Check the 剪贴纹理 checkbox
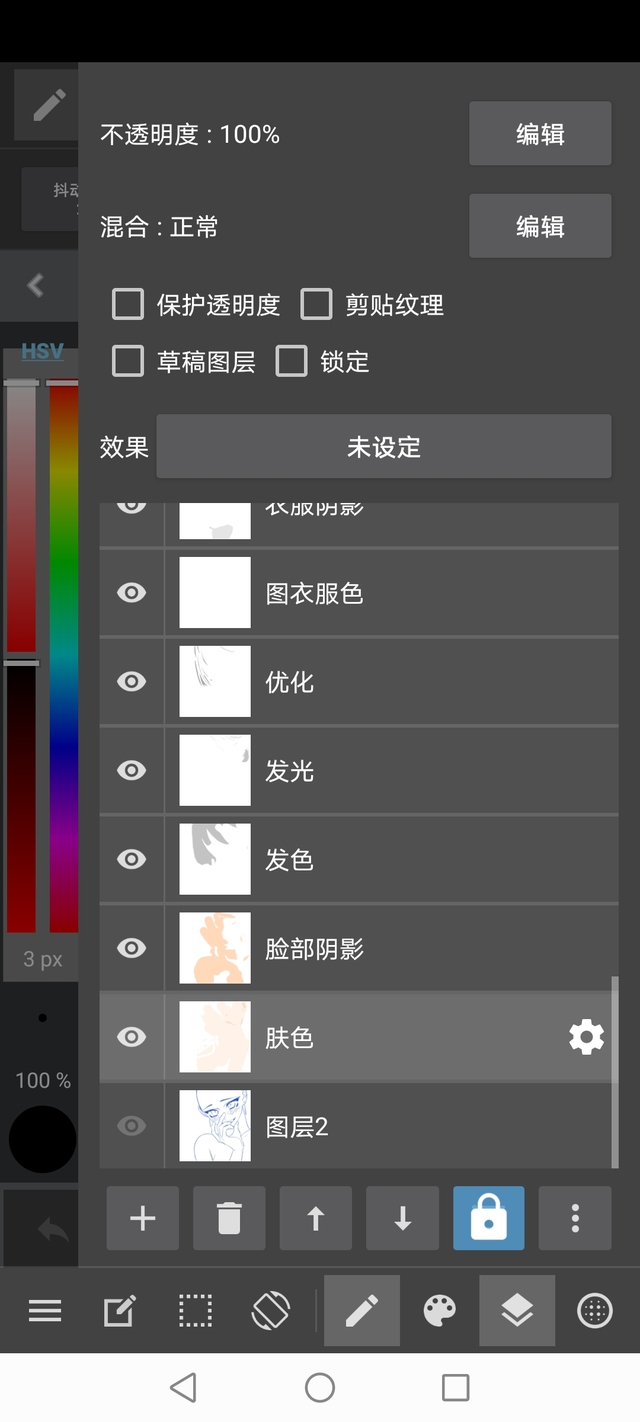Screen dimensions: 640x1422 [x=316, y=305]
